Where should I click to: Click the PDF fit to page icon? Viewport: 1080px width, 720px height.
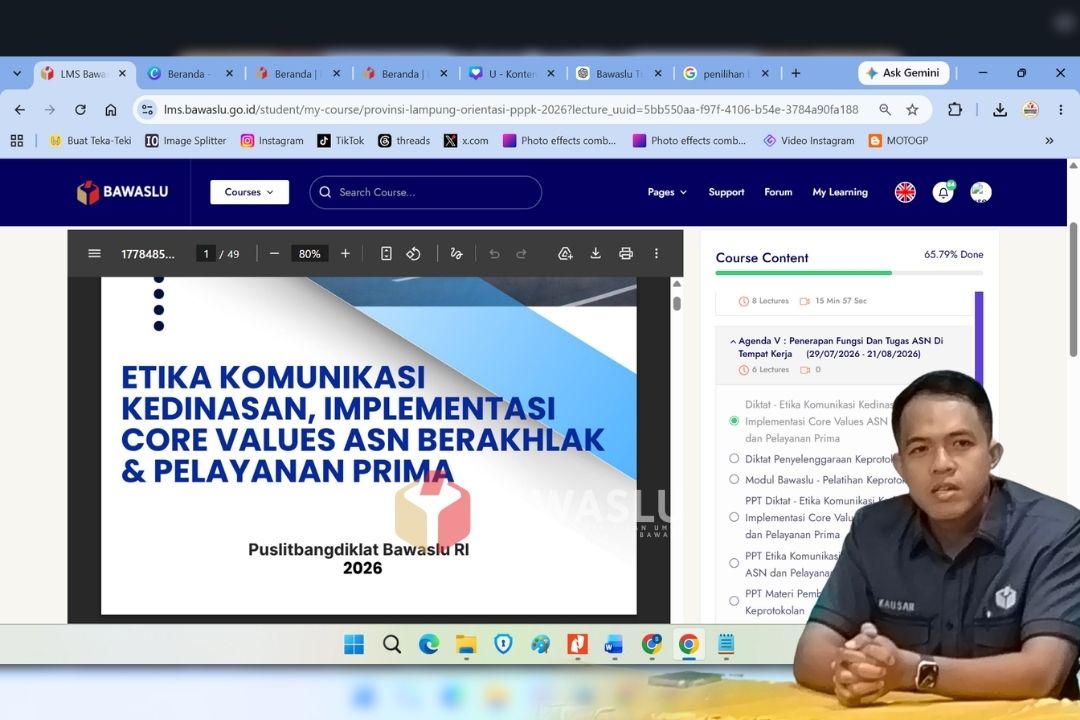tap(386, 254)
